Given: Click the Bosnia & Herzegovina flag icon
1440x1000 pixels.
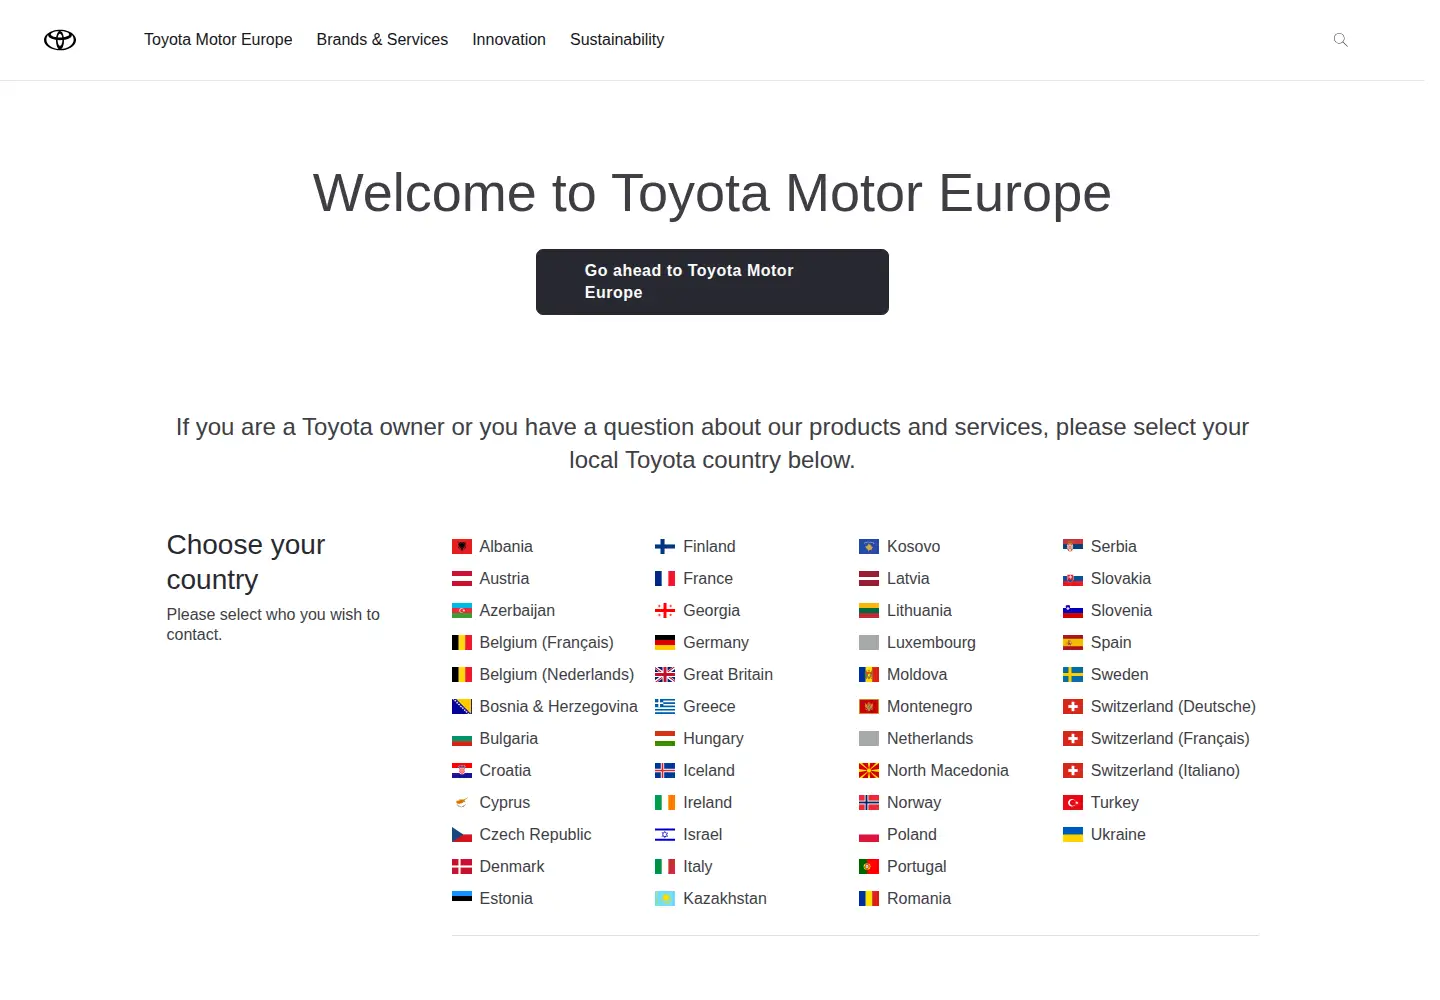Looking at the screenshot, I should click(x=462, y=707).
